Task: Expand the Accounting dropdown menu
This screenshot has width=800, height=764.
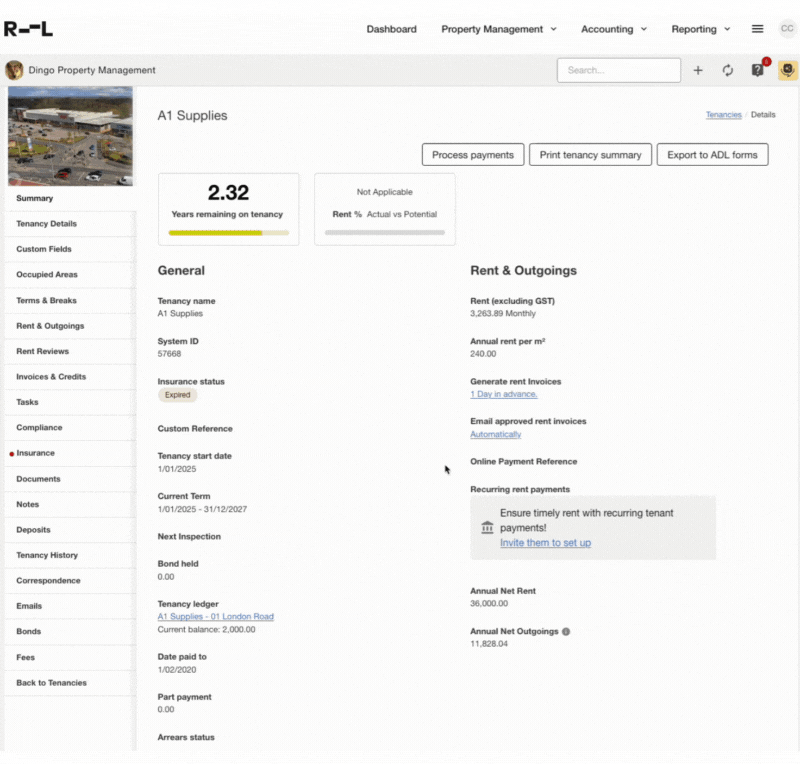Action: pos(613,29)
